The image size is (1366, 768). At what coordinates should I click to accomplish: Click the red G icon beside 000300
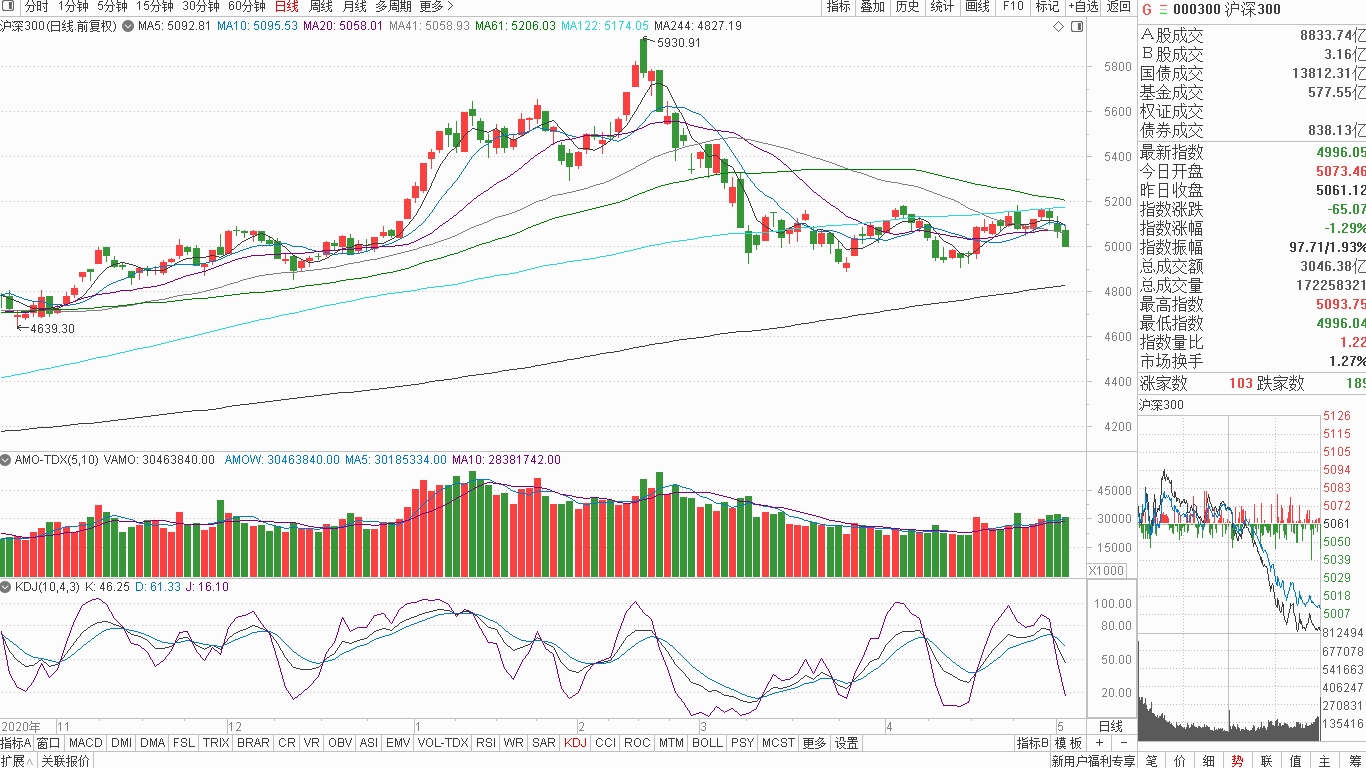(x=1146, y=9)
